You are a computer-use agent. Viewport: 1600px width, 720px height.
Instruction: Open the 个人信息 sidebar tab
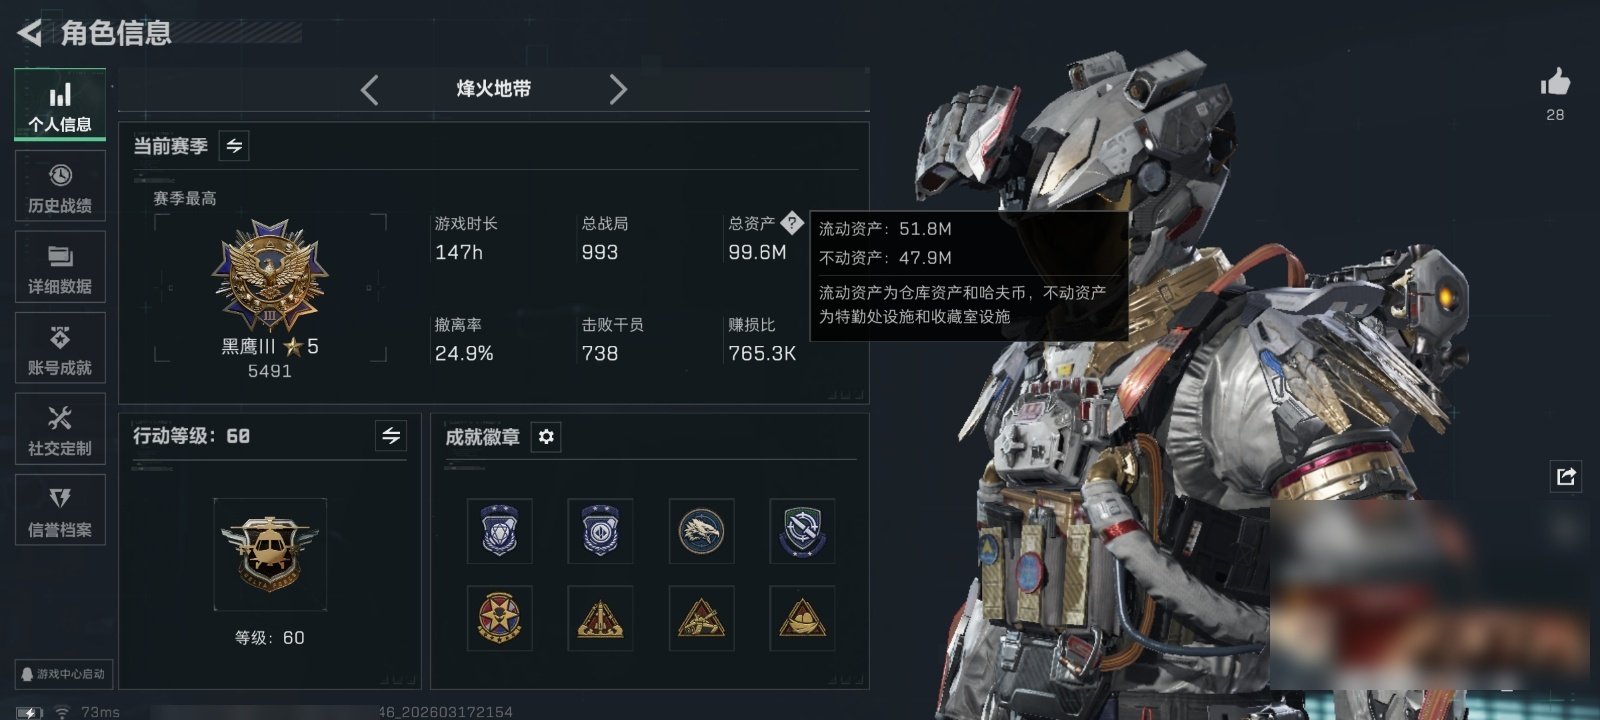(60, 105)
